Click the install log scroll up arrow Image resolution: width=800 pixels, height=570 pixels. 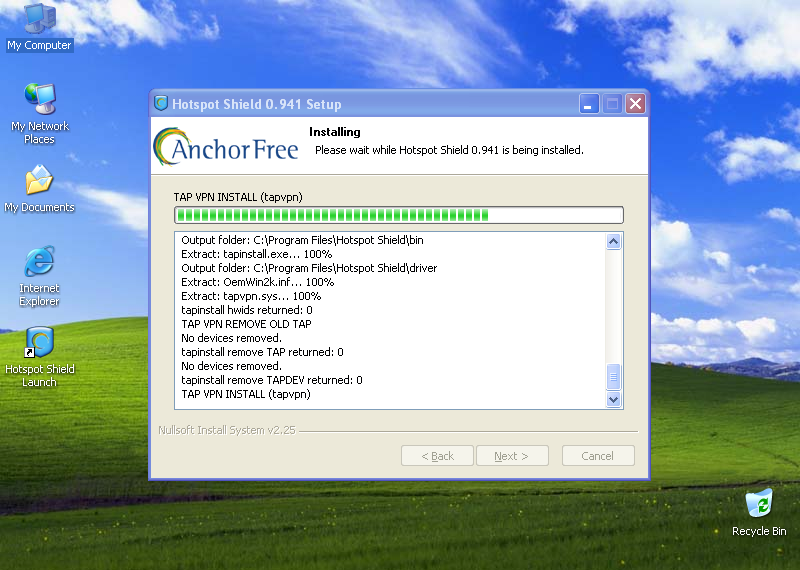(614, 241)
